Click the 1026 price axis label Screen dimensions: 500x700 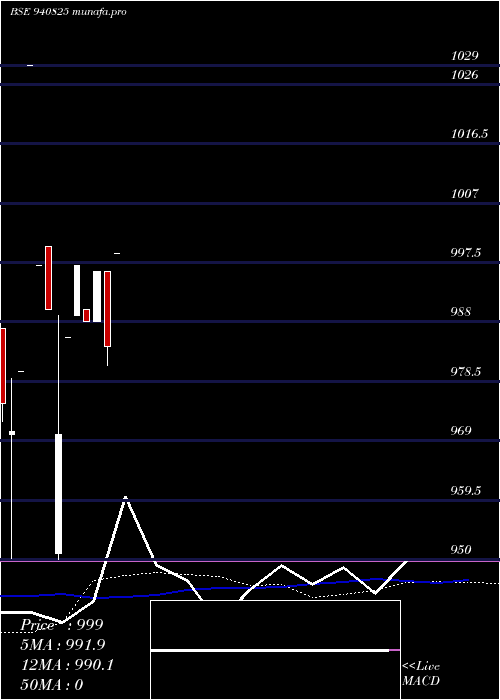click(464, 75)
